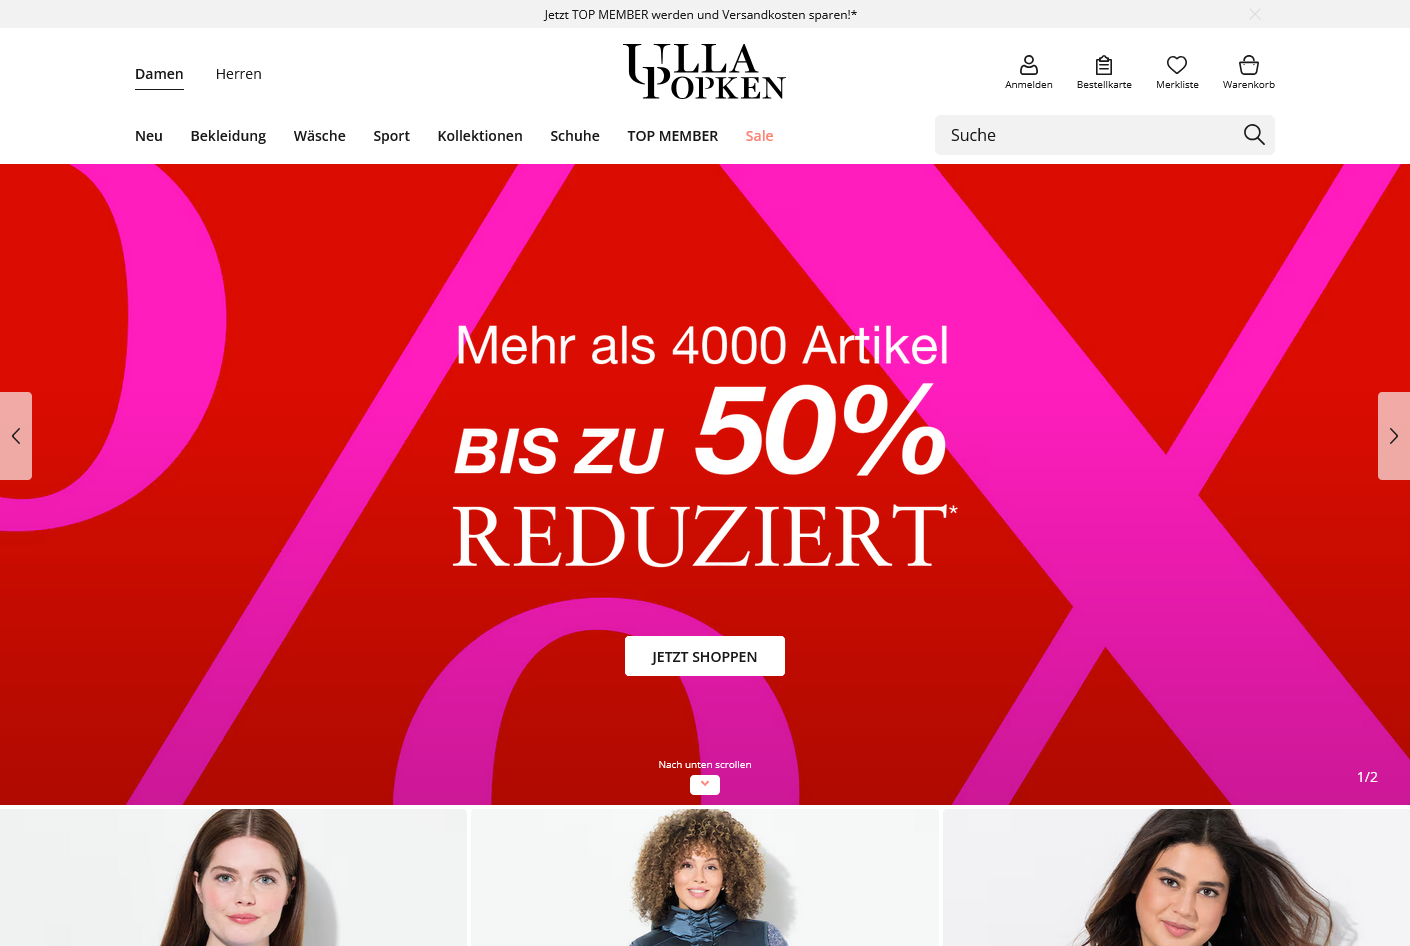
Task: Open the Bekleidung menu
Action: click(228, 136)
